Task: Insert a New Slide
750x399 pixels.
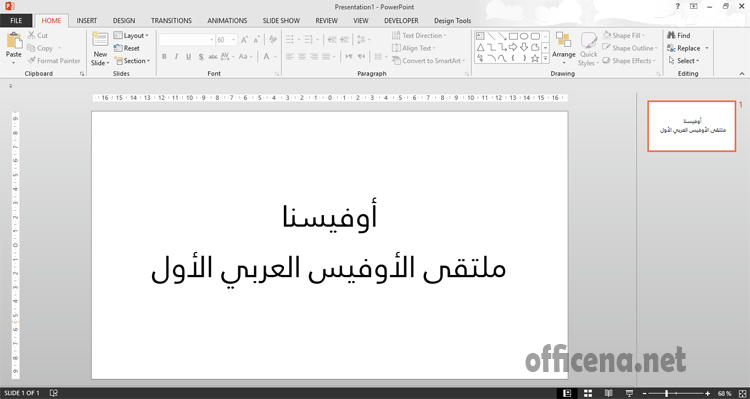Action: point(100,49)
